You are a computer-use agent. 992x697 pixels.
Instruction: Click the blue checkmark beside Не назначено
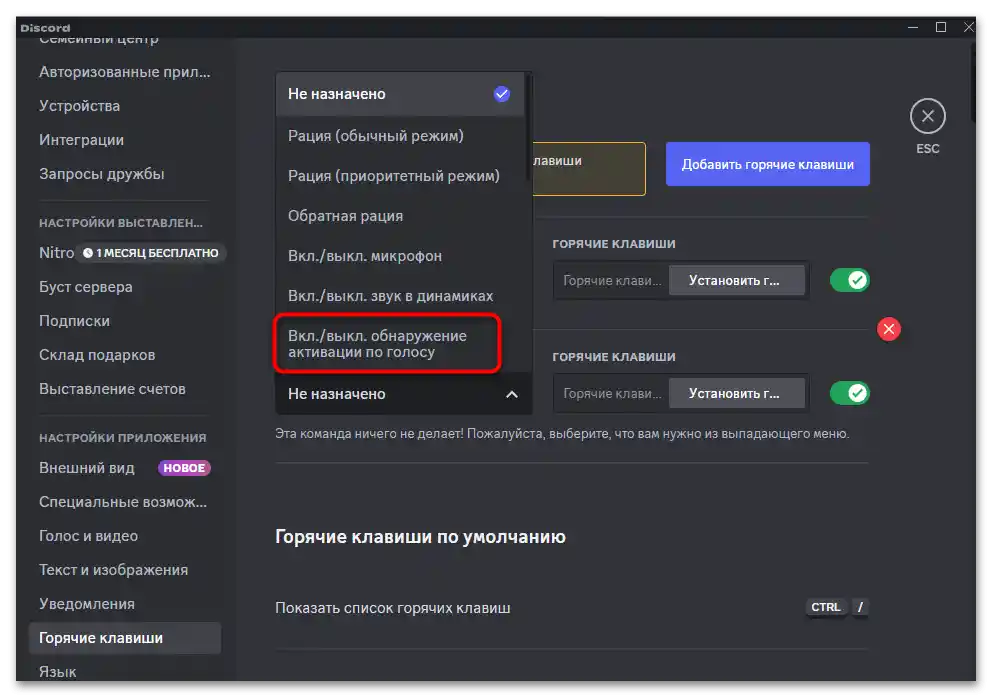pos(500,93)
